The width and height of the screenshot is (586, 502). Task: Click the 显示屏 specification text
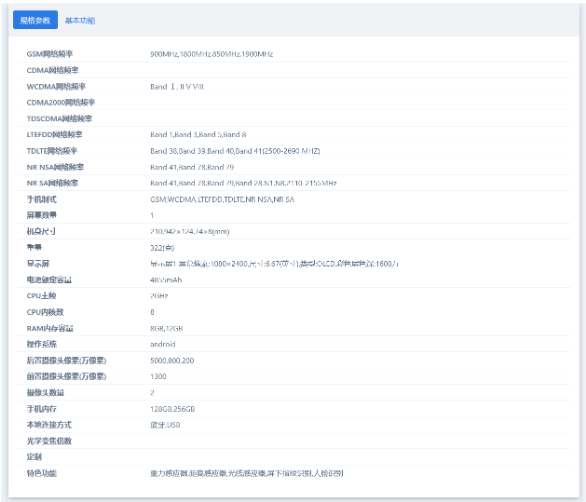click(x=274, y=264)
